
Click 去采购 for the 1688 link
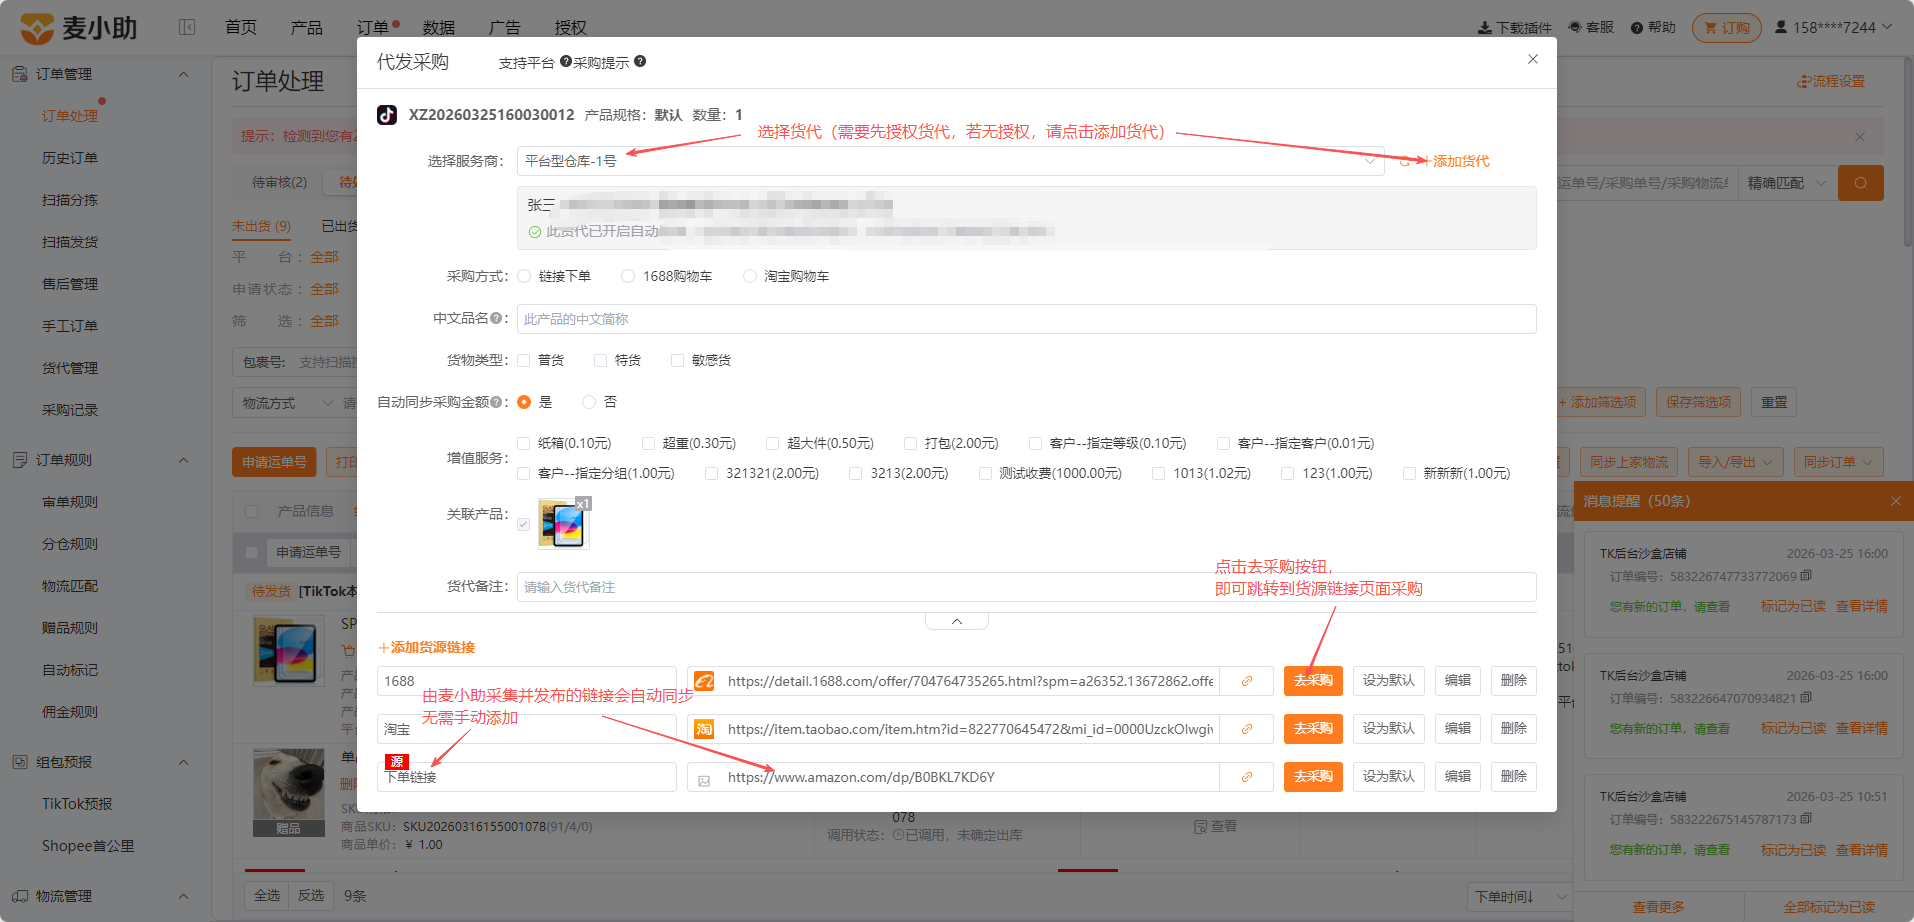click(1313, 681)
